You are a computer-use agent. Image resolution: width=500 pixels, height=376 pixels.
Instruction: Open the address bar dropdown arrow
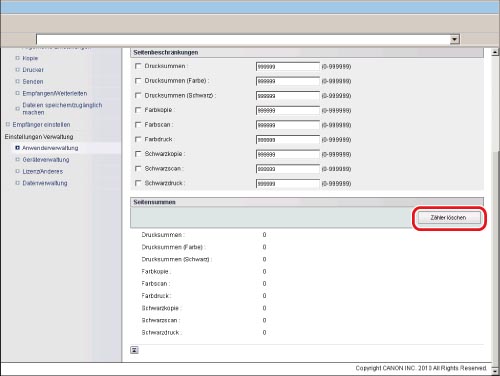(454, 39)
